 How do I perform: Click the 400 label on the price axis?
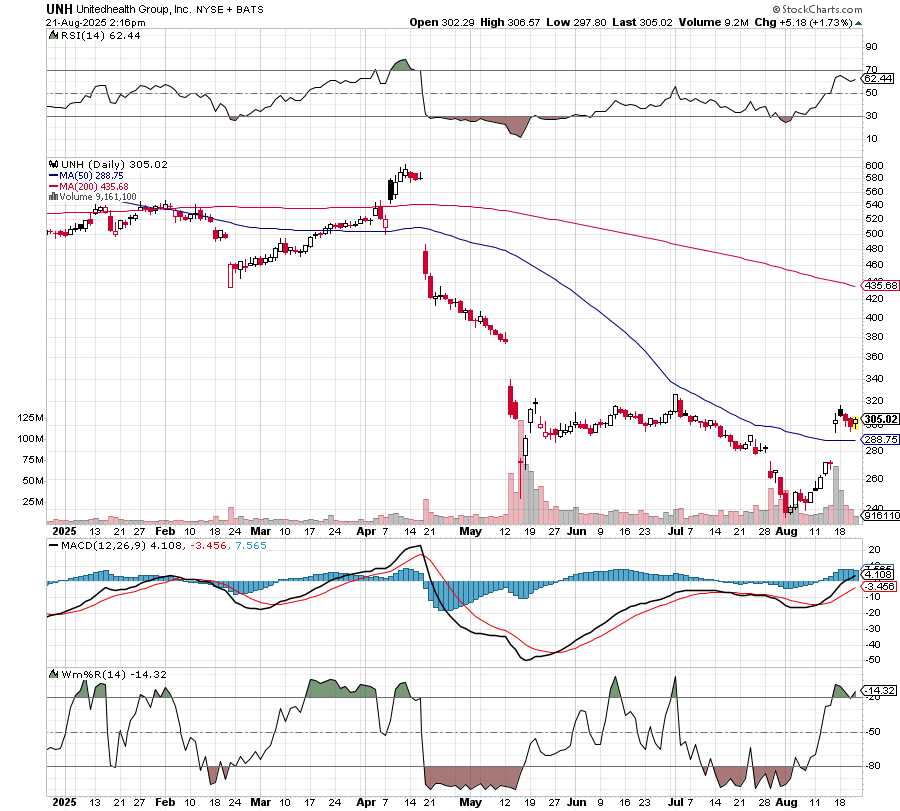(874, 317)
